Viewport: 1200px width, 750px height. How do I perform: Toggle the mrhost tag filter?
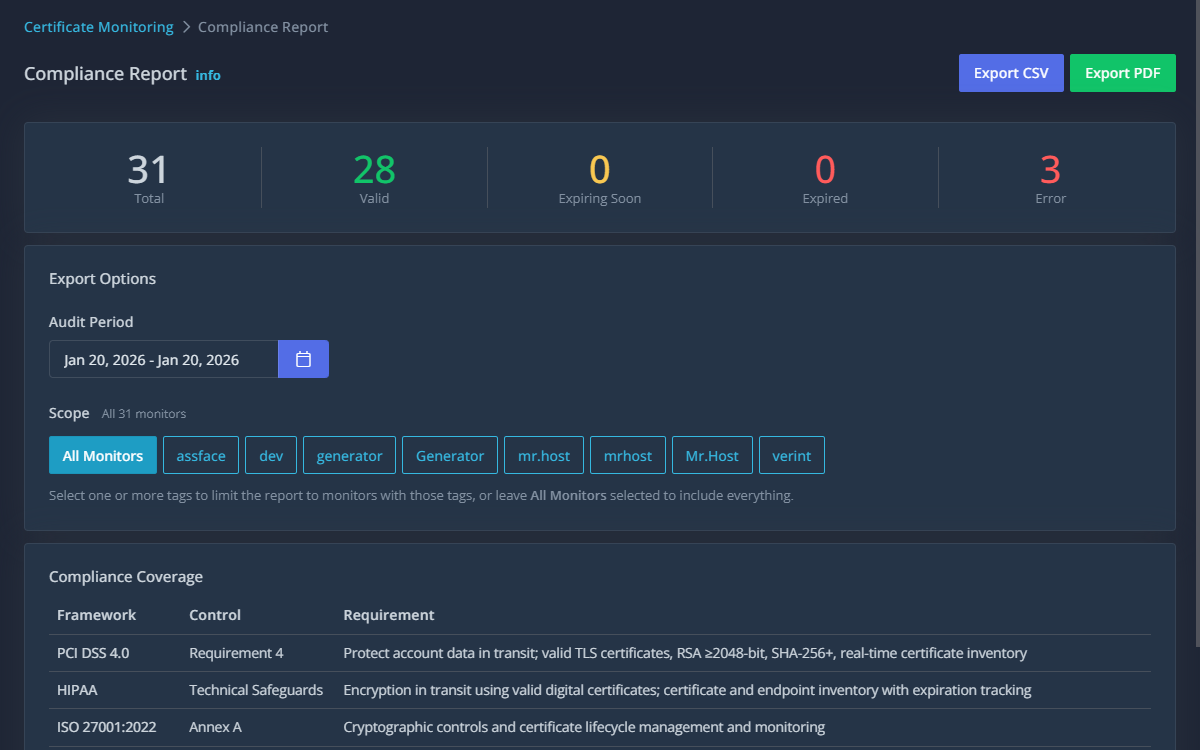(x=627, y=455)
